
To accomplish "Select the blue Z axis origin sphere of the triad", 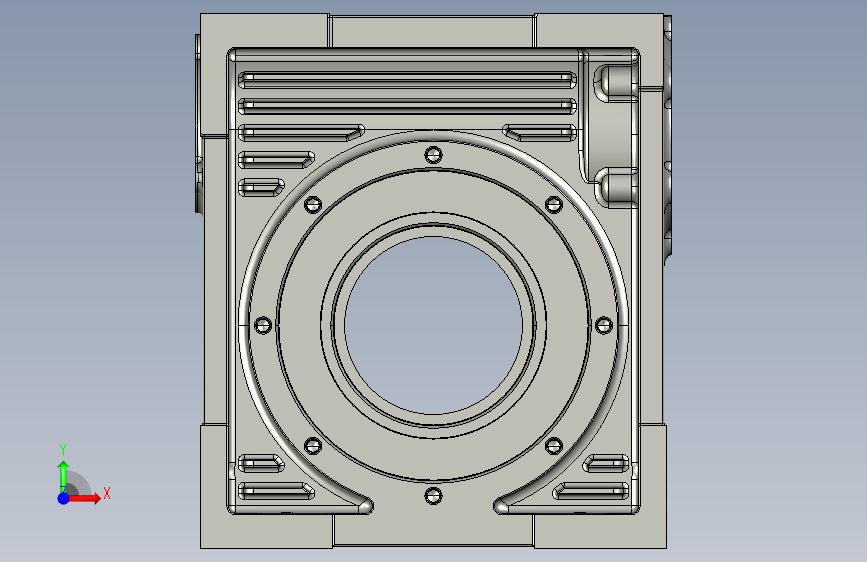I will (x=64, y=498).
